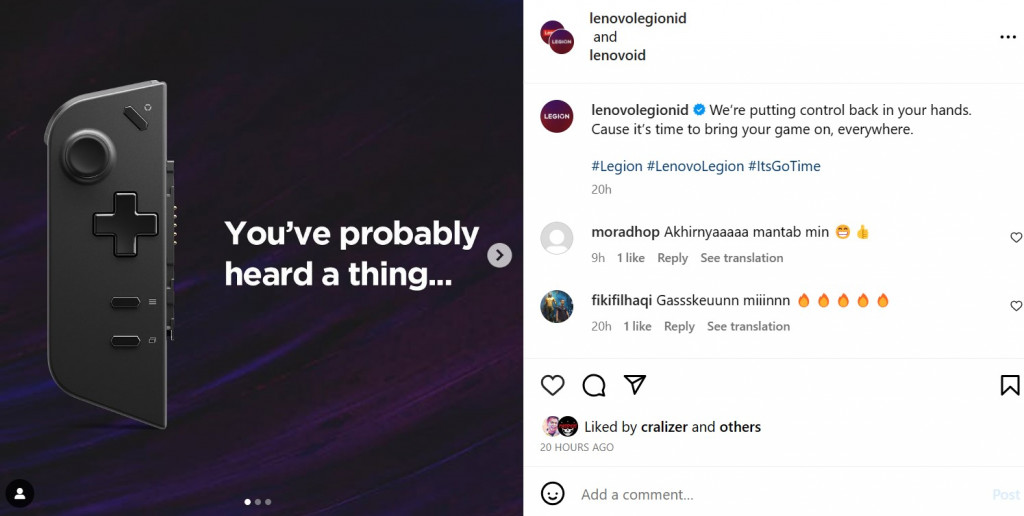Open the #ItsGoTime hashtag
This screenshot has height=516, width=1024.
pyautogui.click(x=784, y=166)
